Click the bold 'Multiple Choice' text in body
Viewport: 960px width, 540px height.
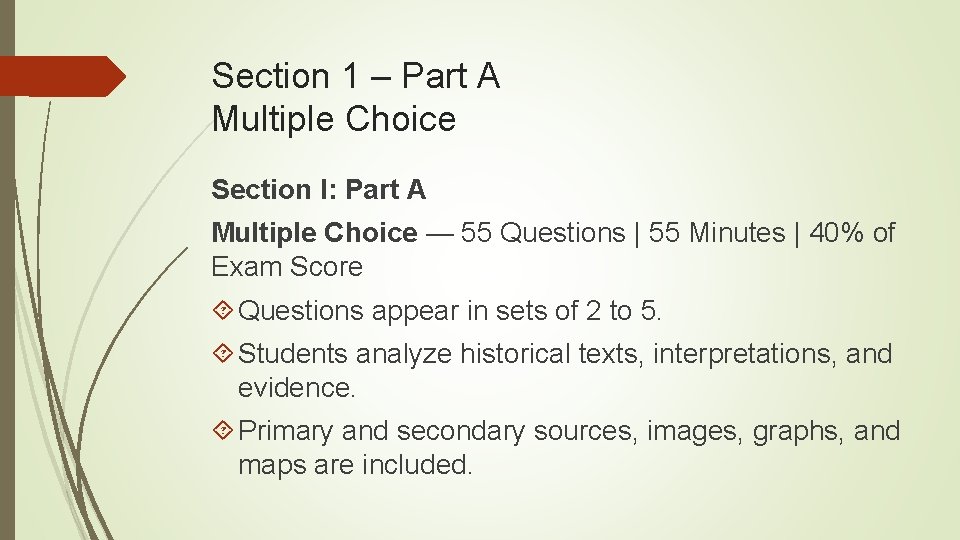315,233
